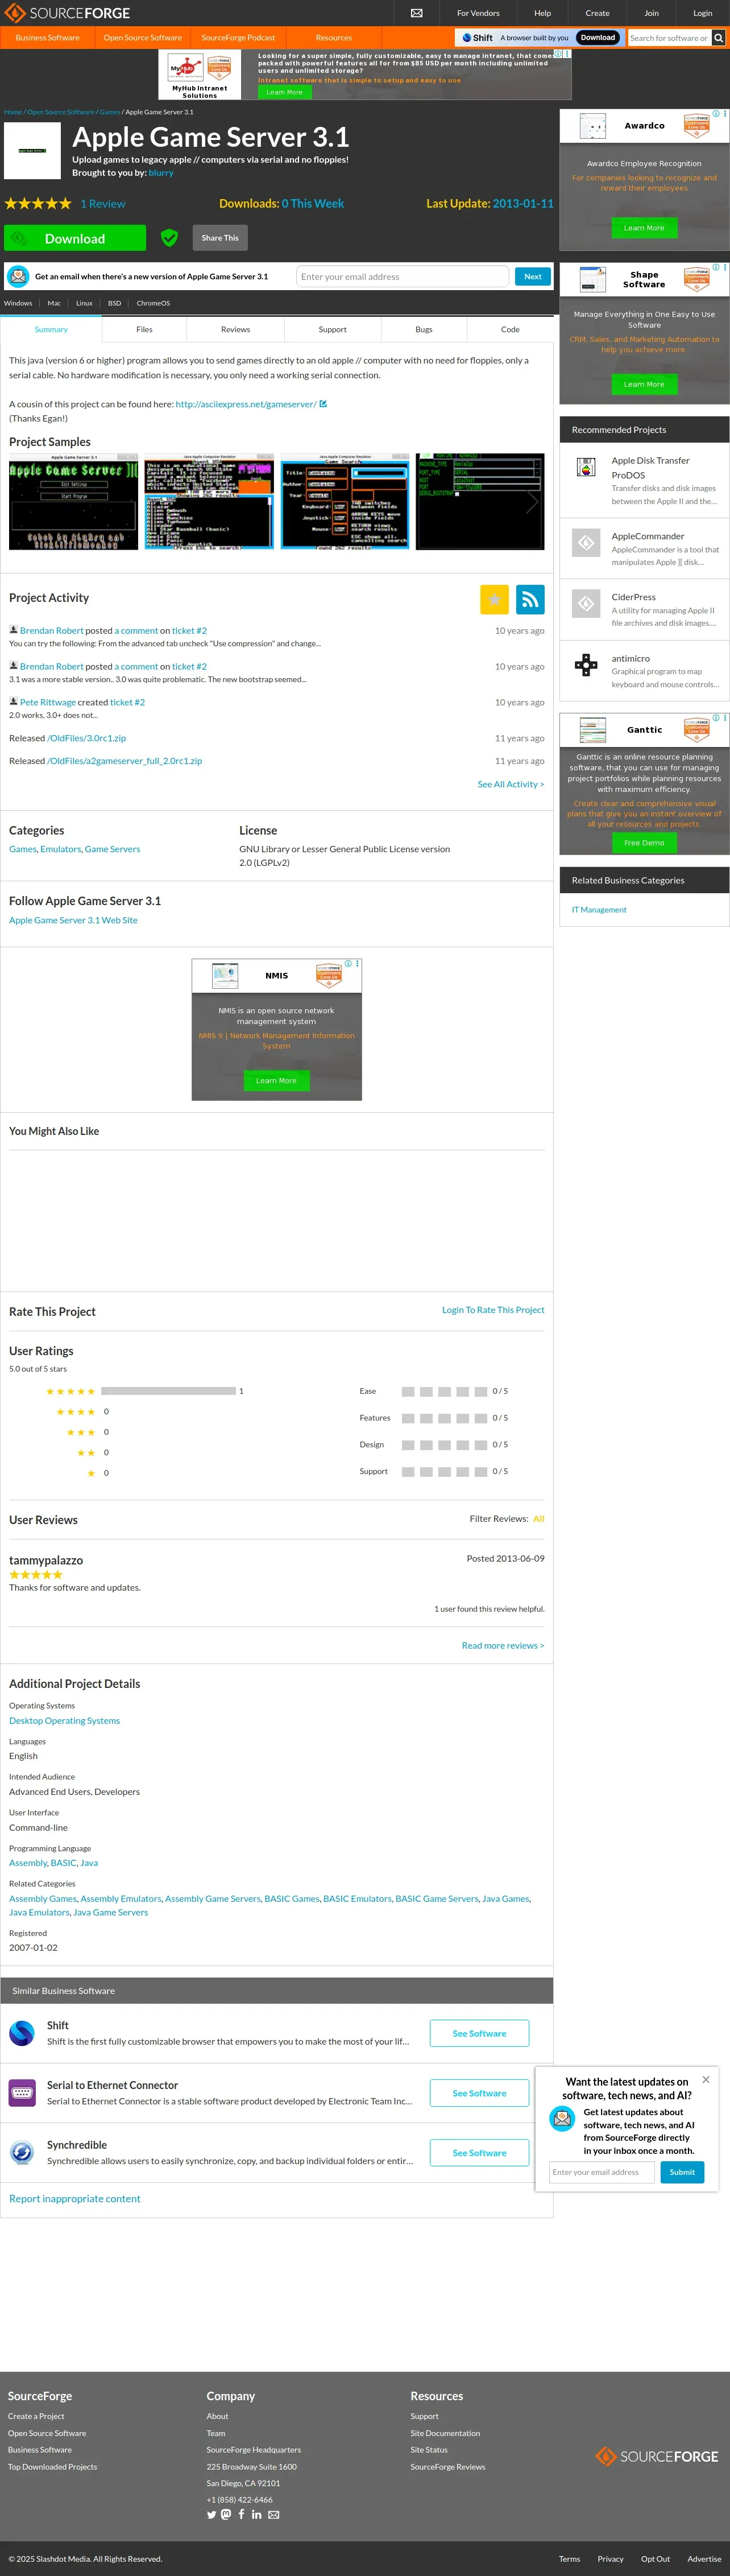
Task: Open the Game Servers category link
Action: (x=112, y=849)
